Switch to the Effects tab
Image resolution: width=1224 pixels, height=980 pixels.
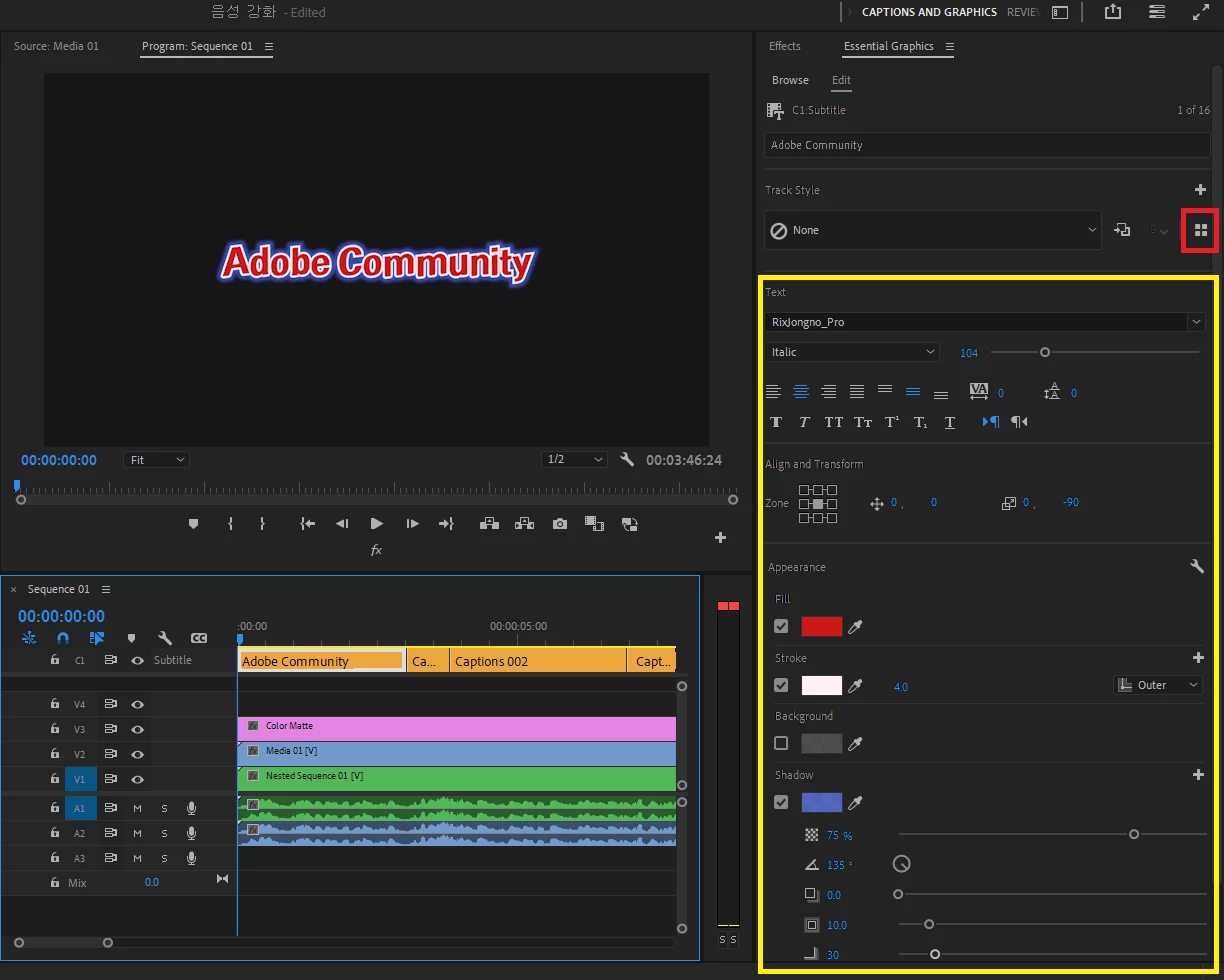(x=784, y=46)
